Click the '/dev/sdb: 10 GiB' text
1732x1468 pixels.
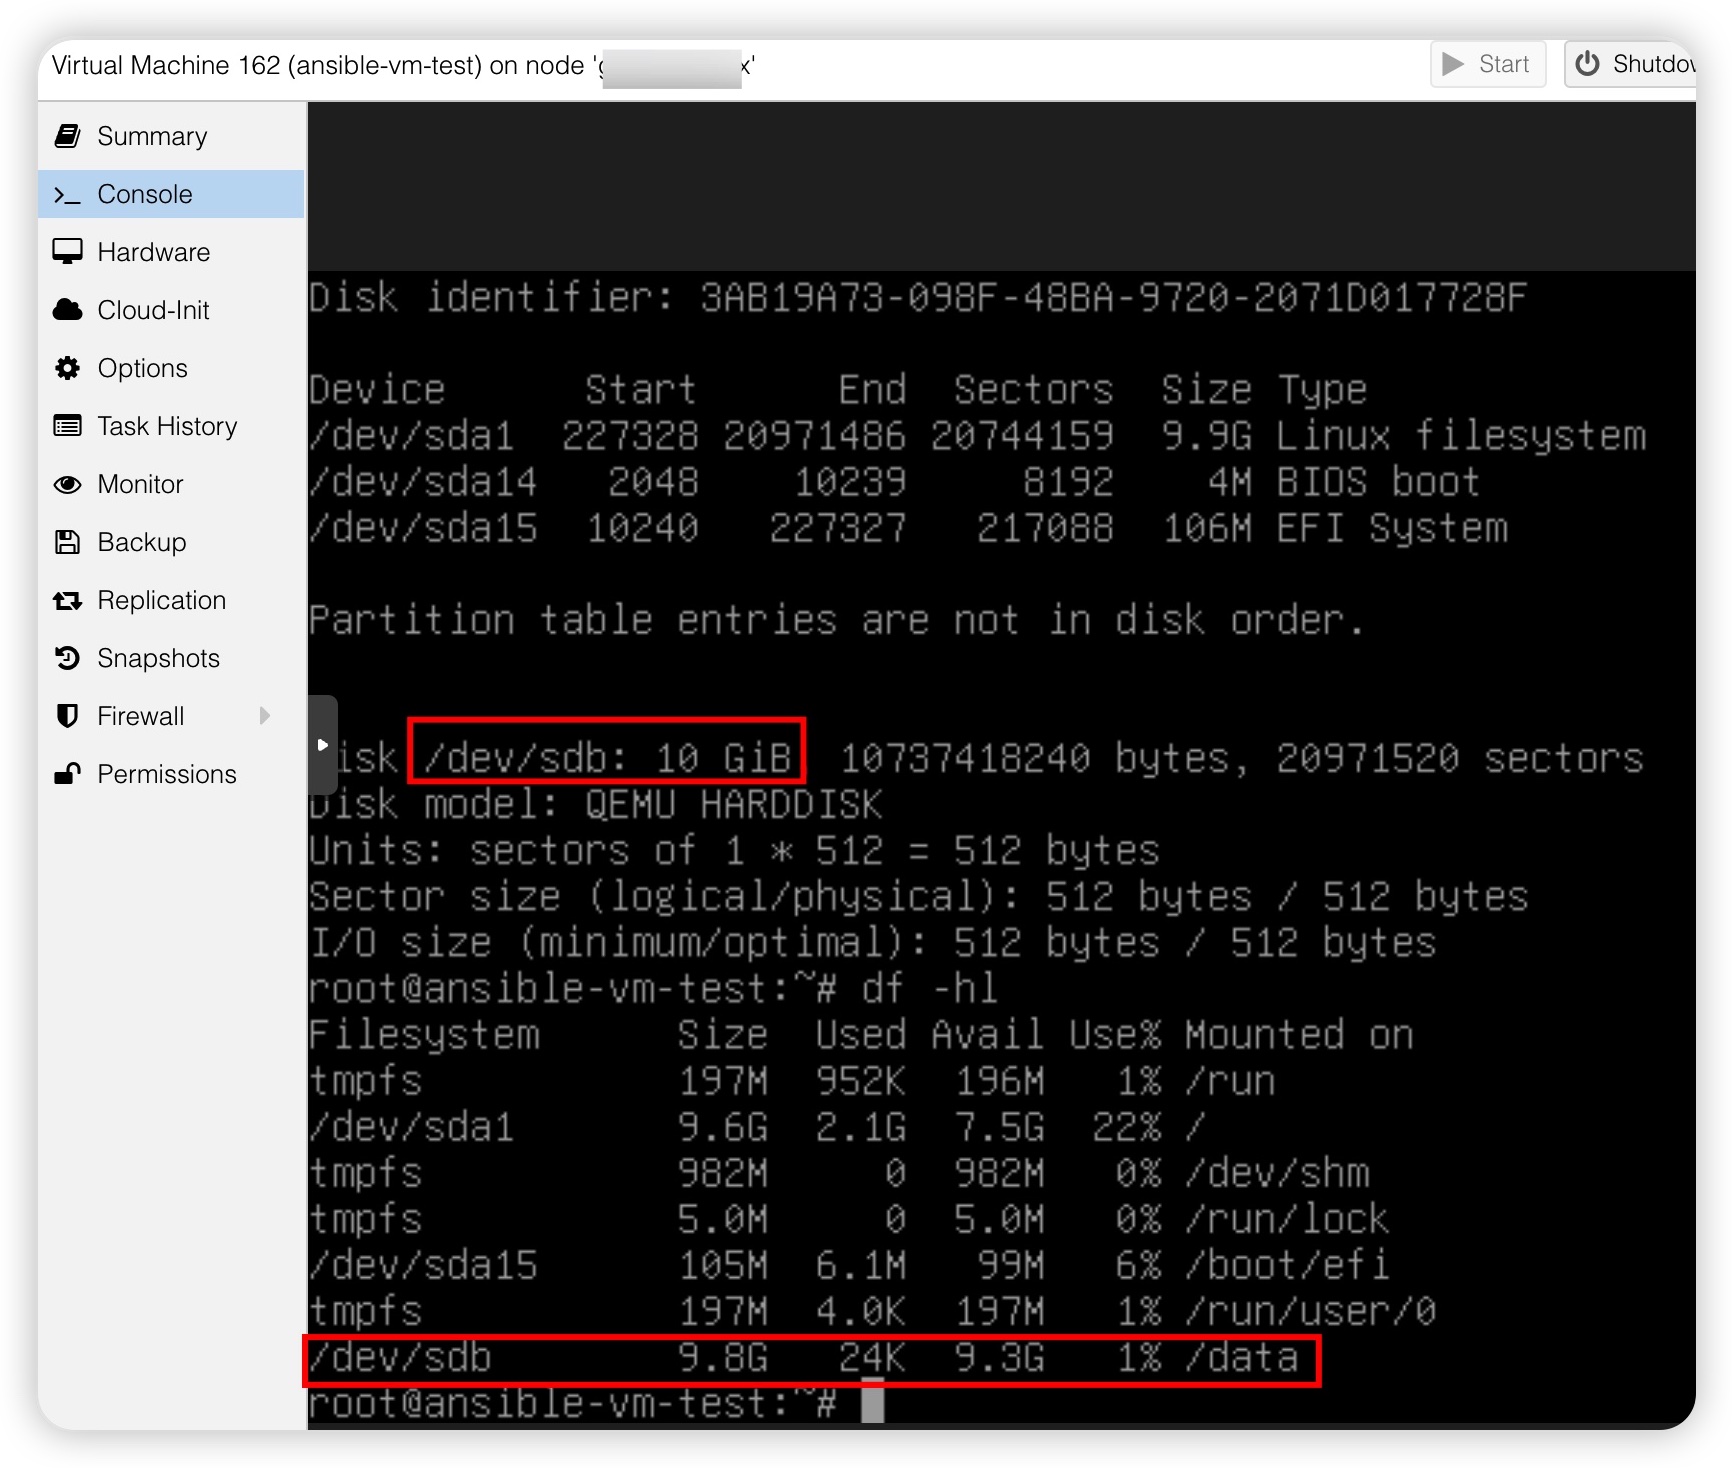[x=607, y=758]
